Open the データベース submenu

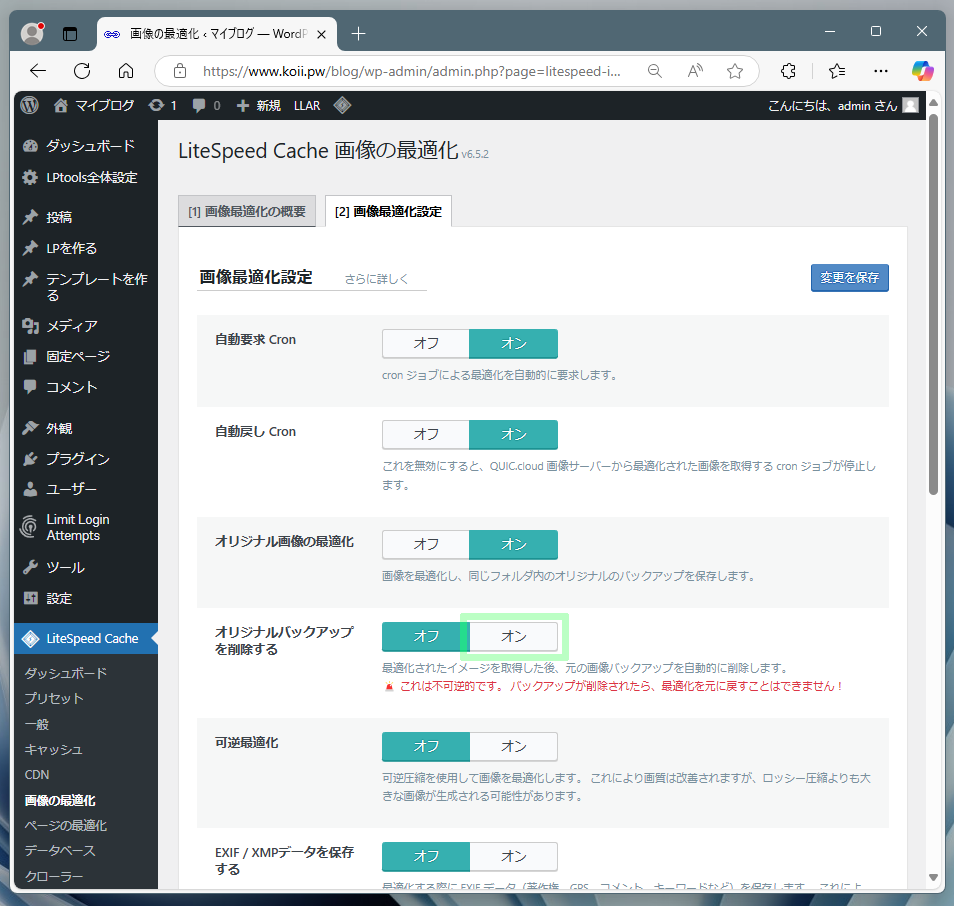click(x=60, y=851)
